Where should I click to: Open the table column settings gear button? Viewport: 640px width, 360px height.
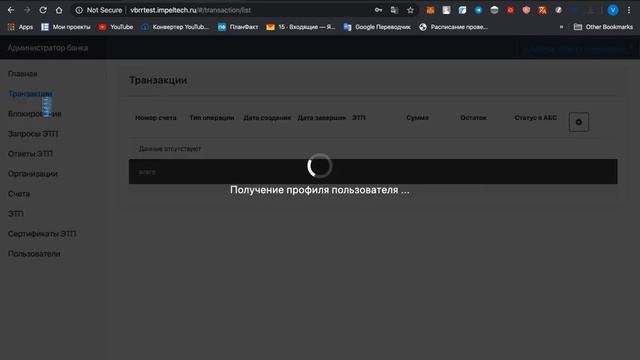tap(579, 122)
